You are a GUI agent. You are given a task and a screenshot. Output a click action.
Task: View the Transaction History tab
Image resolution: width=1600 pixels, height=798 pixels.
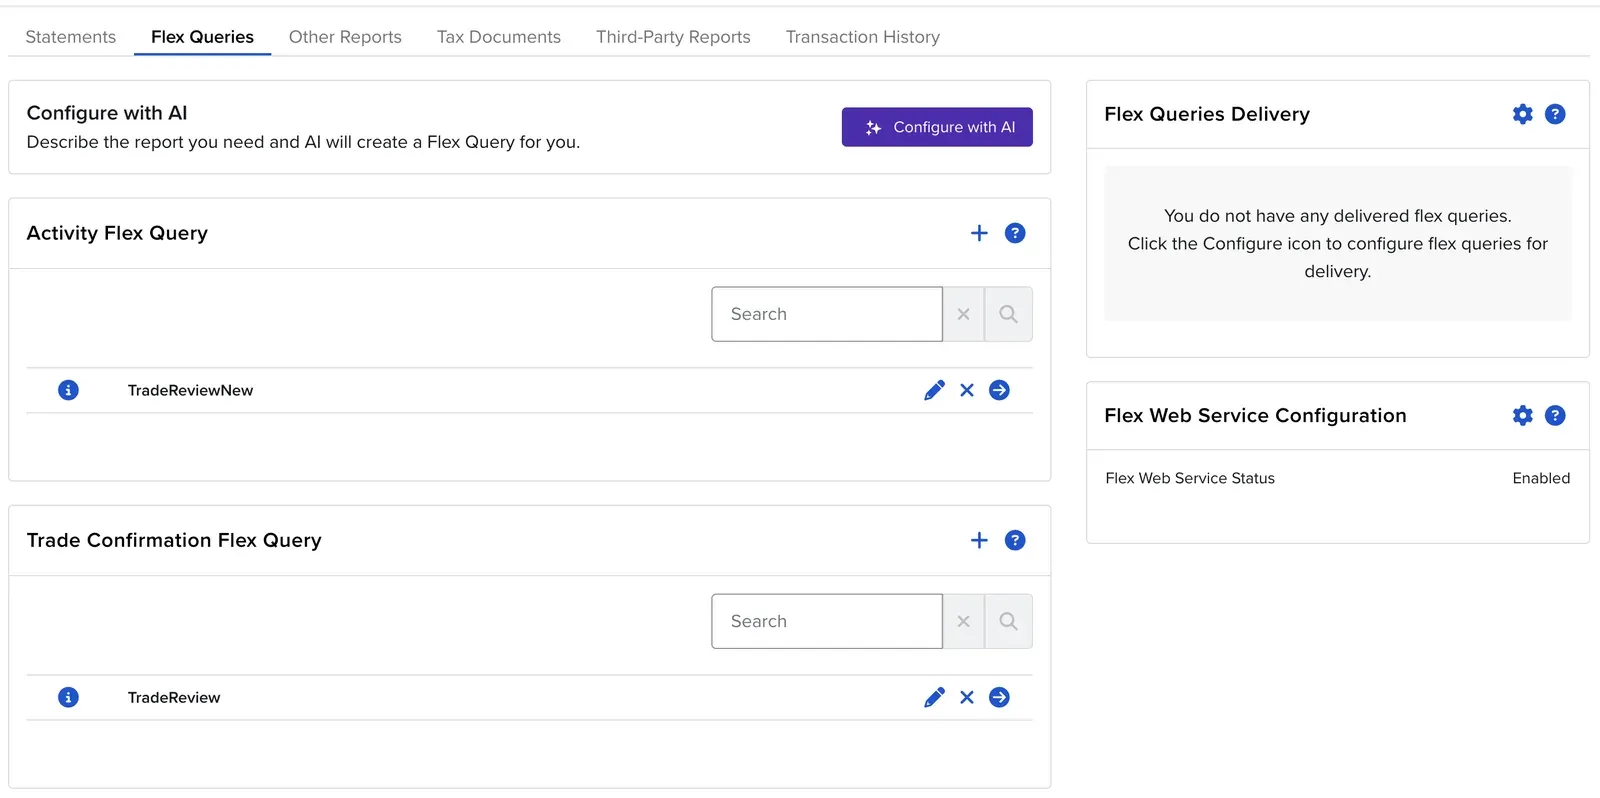tap(863, 37)
